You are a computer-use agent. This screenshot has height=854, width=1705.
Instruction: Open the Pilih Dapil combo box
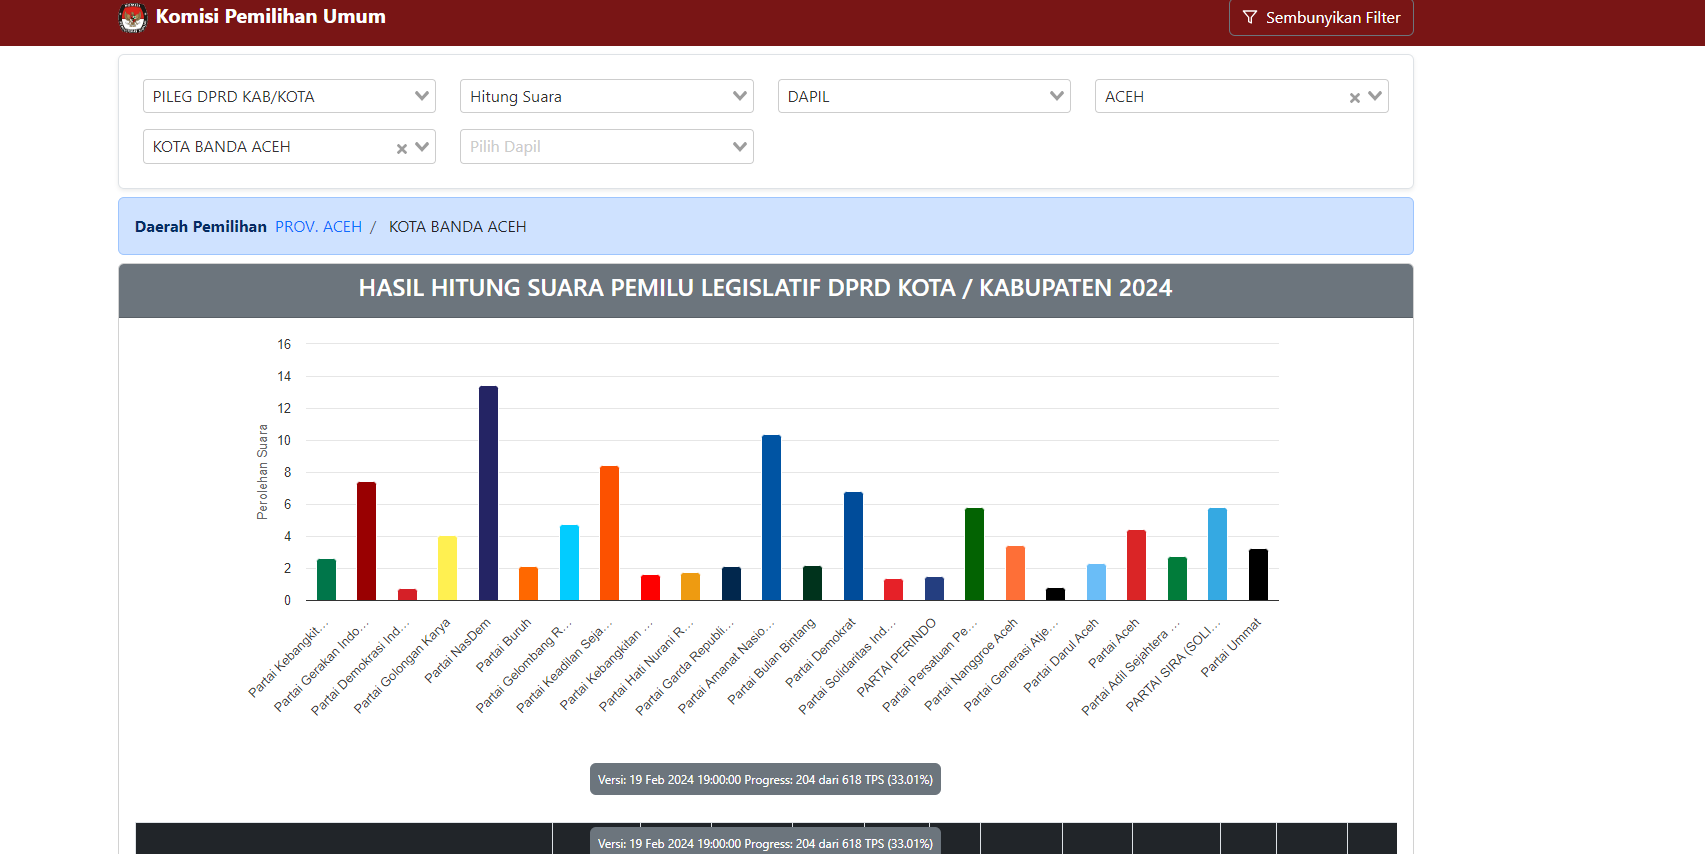pos(606,147)
